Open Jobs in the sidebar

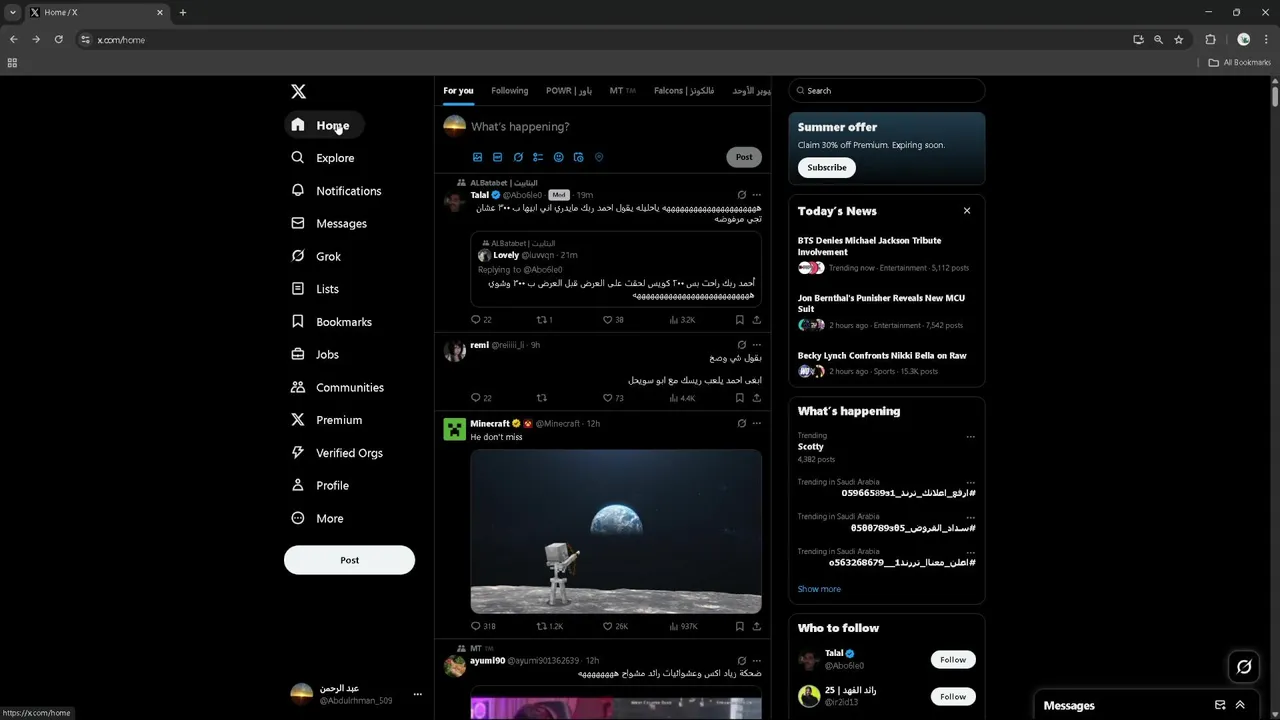(x=315, y=354)
